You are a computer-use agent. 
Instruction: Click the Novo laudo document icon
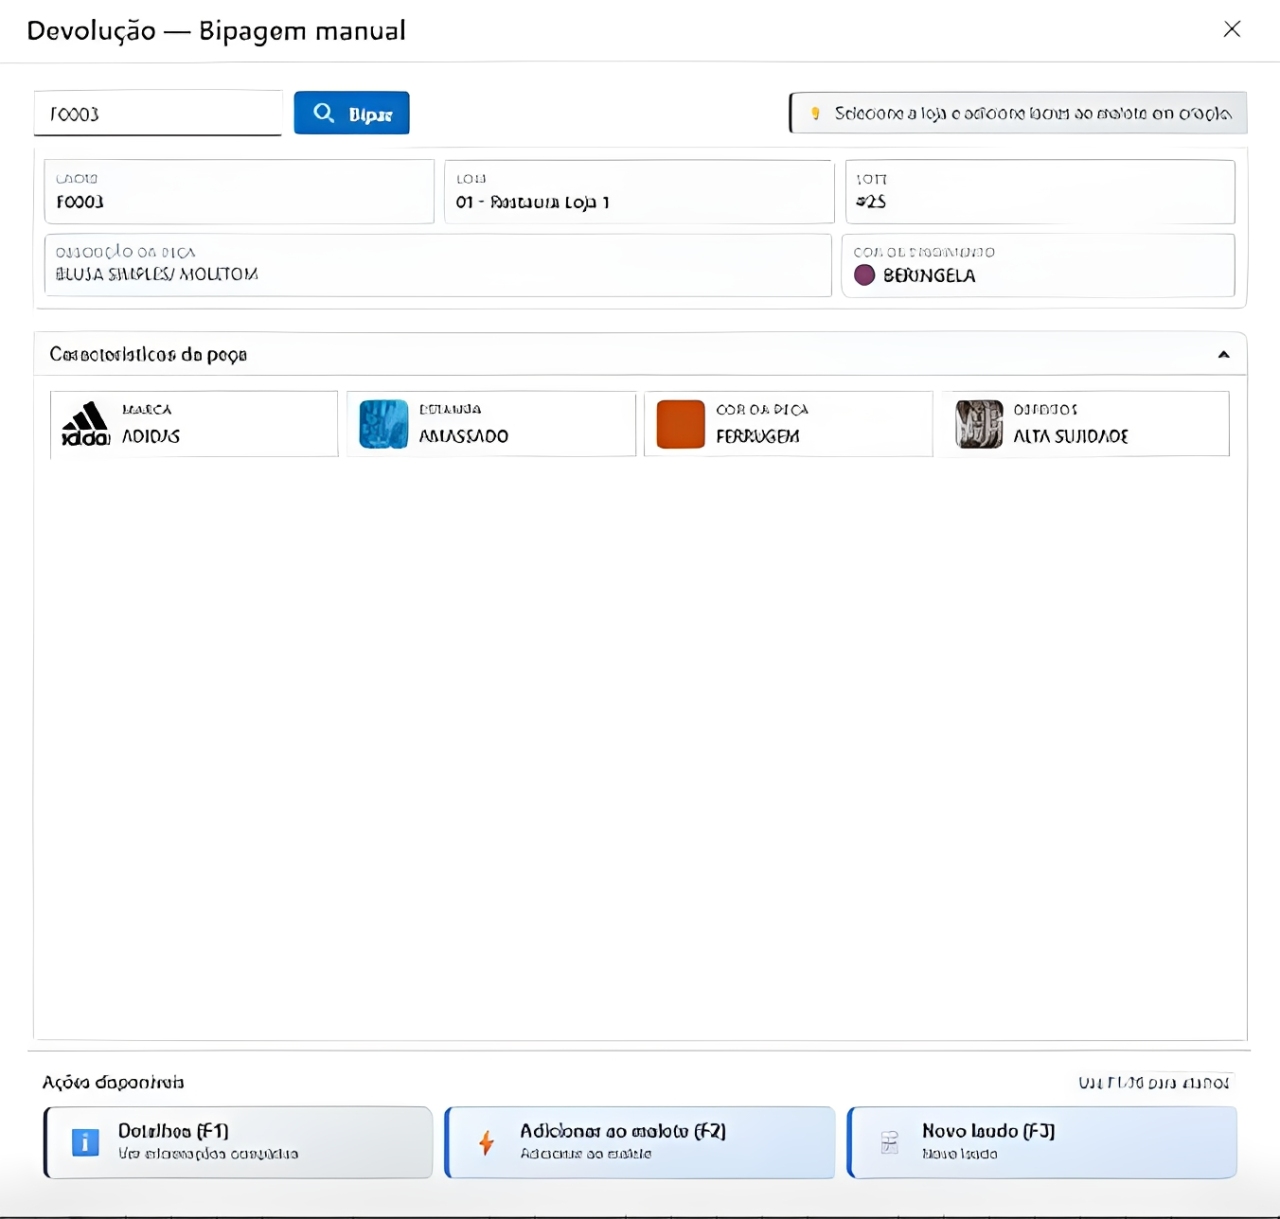coord(889,1142)
